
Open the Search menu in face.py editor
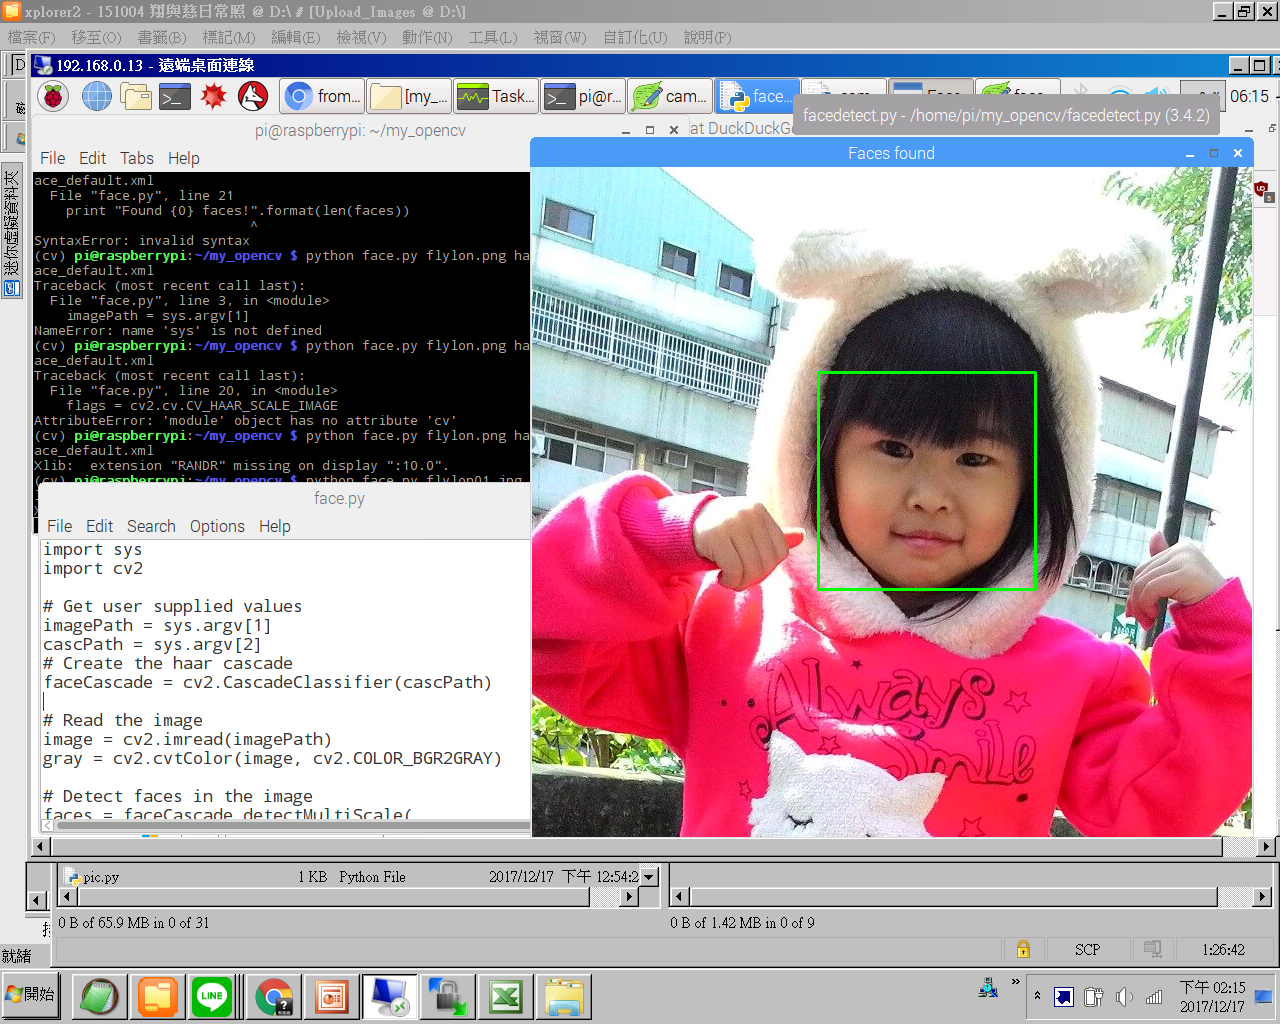tap(151, 526)
